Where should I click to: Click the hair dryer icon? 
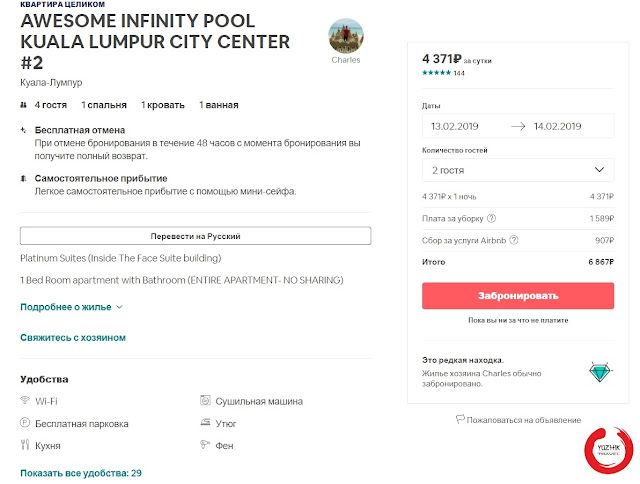(205, 445)
